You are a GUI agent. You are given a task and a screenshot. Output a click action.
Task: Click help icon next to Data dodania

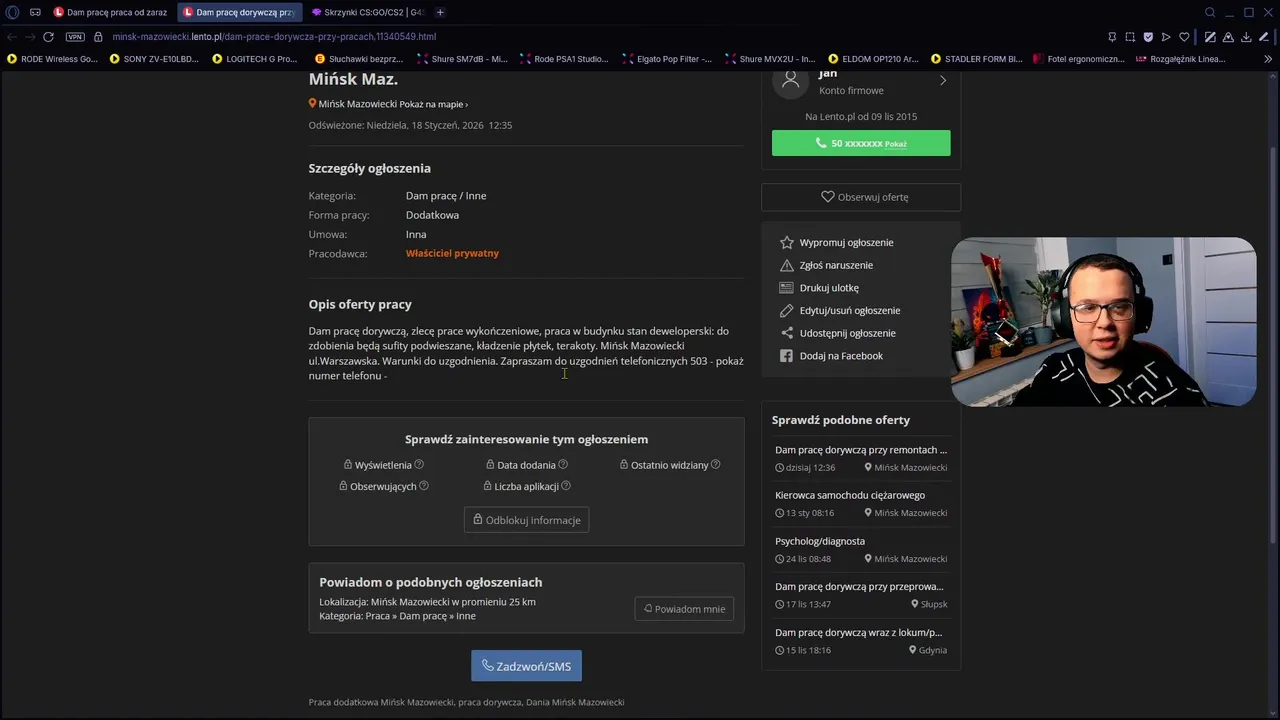click(563, 464)
